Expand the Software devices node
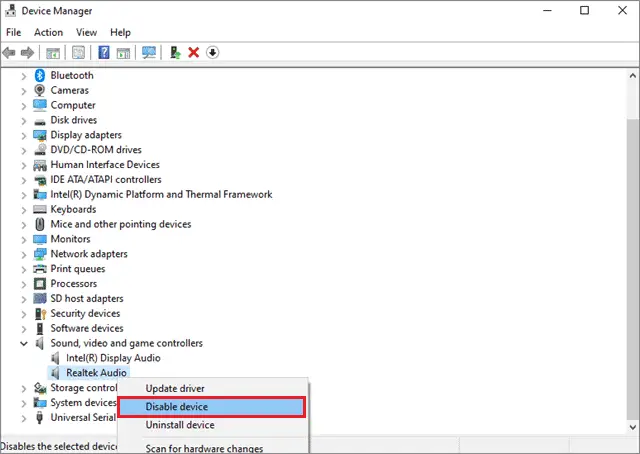The image size is (640, 454). click(x=24, y=329)
